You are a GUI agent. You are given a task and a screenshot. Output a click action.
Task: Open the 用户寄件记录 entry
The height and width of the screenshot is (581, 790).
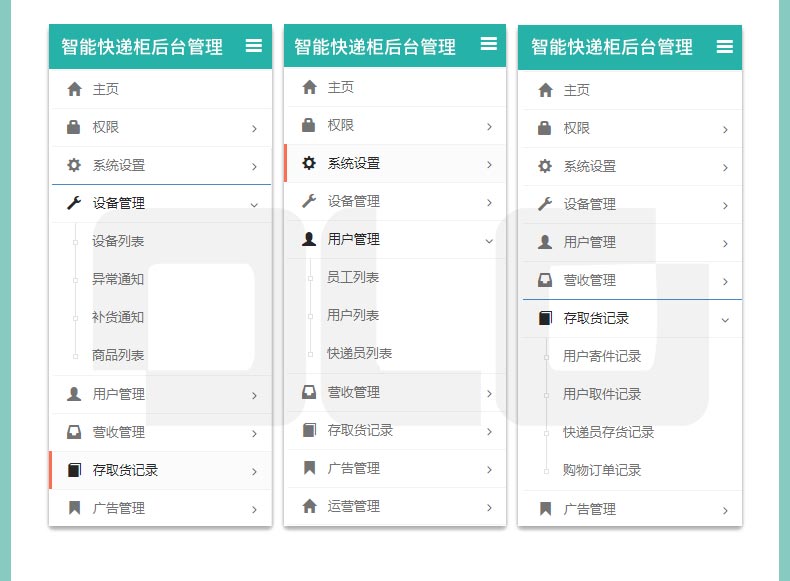coord(602,356)
